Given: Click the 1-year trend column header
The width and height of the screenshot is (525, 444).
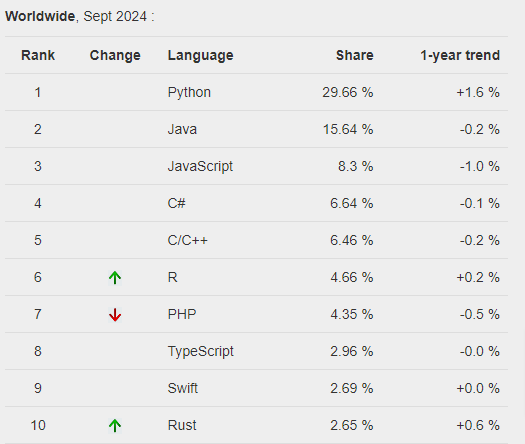Looking at the screenshot, I should coord(460,56).
